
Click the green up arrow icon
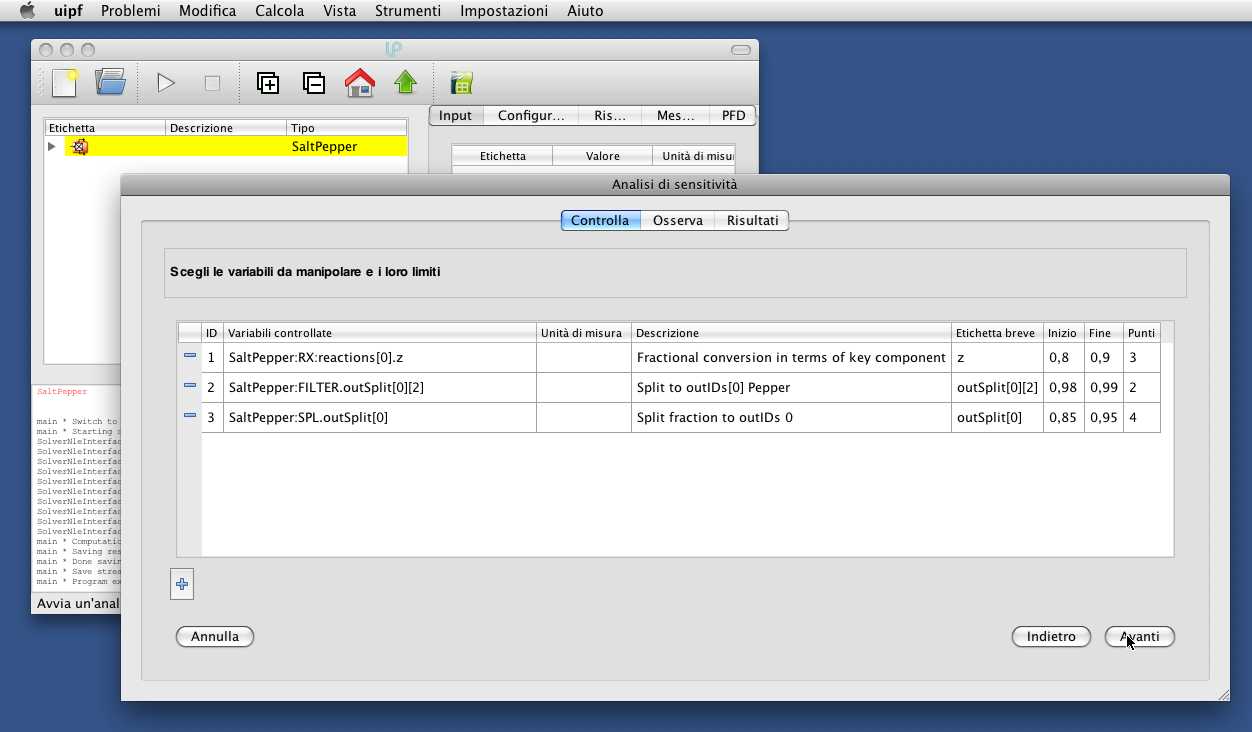click(x=405, y=83)
